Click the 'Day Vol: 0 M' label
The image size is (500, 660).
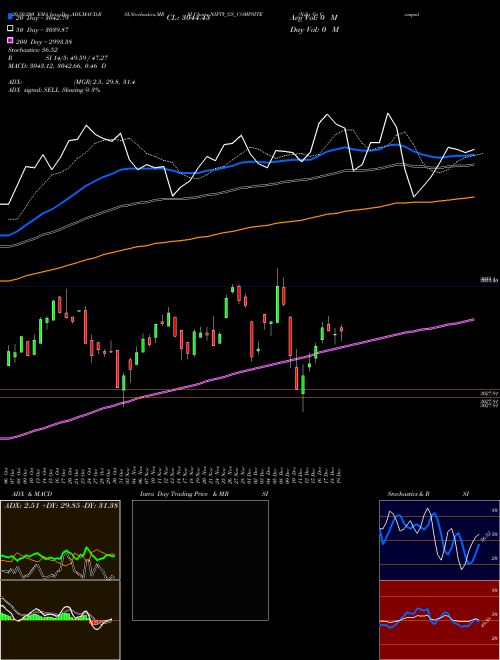[x=314, y=29]
